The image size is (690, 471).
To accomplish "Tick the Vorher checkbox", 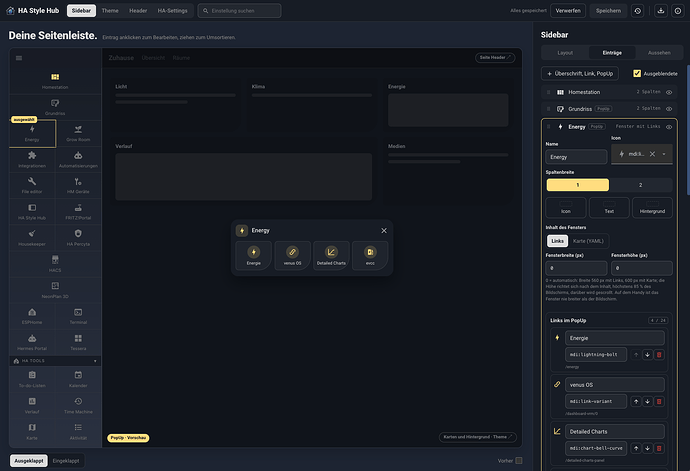I will coord(519,460).
